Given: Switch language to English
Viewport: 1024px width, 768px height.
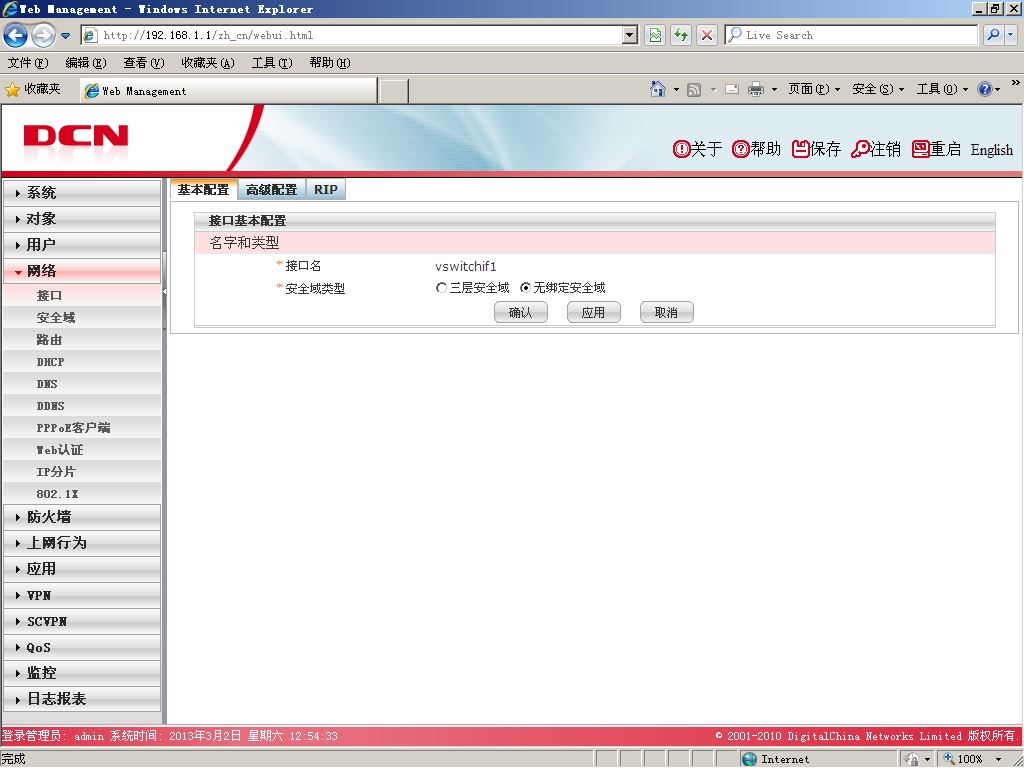Looking at the screenshot, I should click(x=991, y=150).
